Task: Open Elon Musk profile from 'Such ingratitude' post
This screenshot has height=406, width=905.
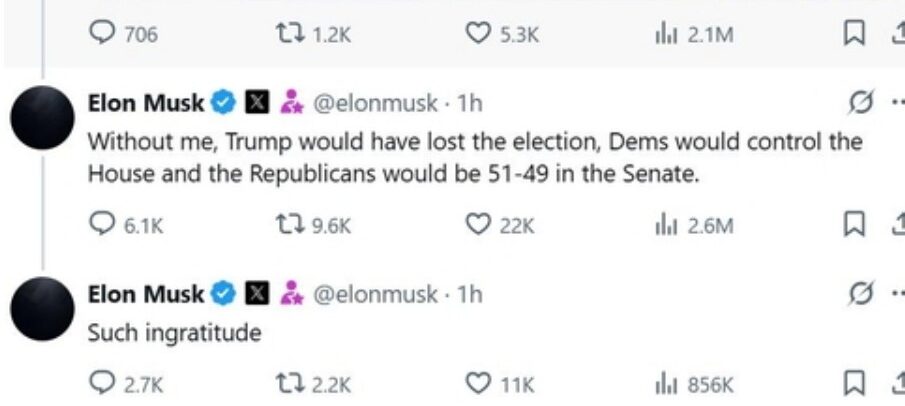Action: [146, 294]
